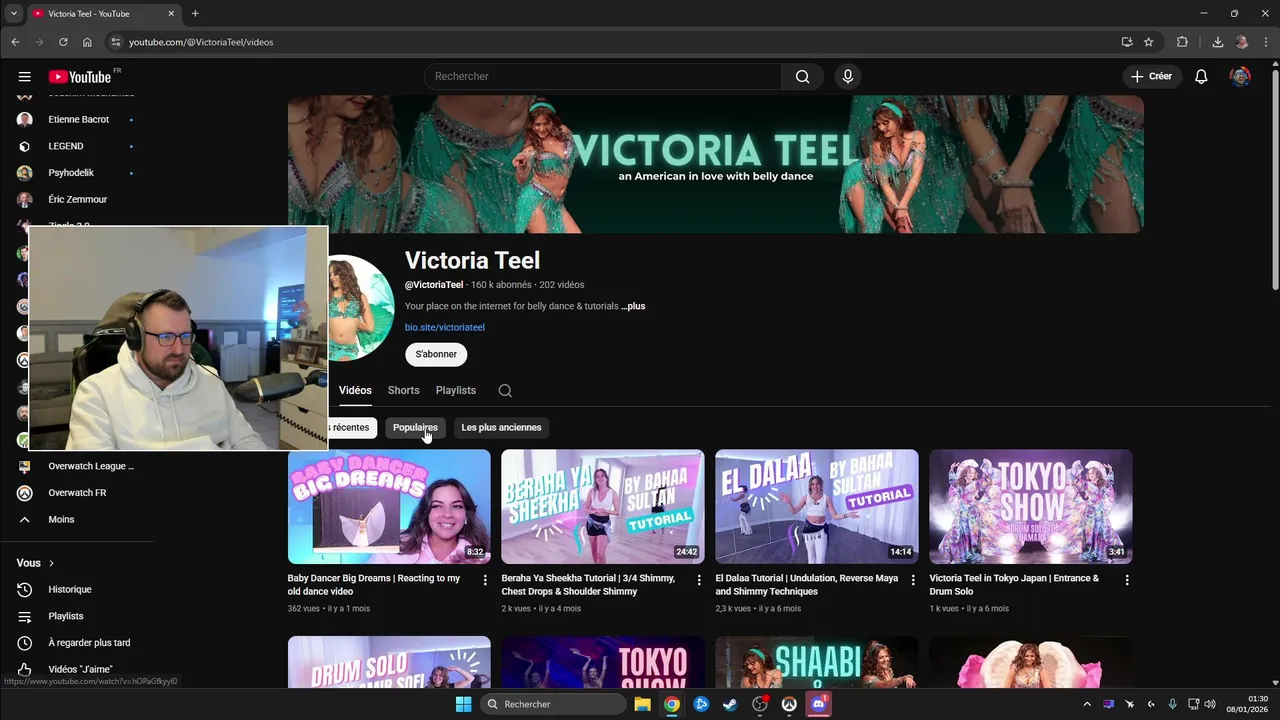
Task: Open the browser home page button
Action: click(87, 42)
